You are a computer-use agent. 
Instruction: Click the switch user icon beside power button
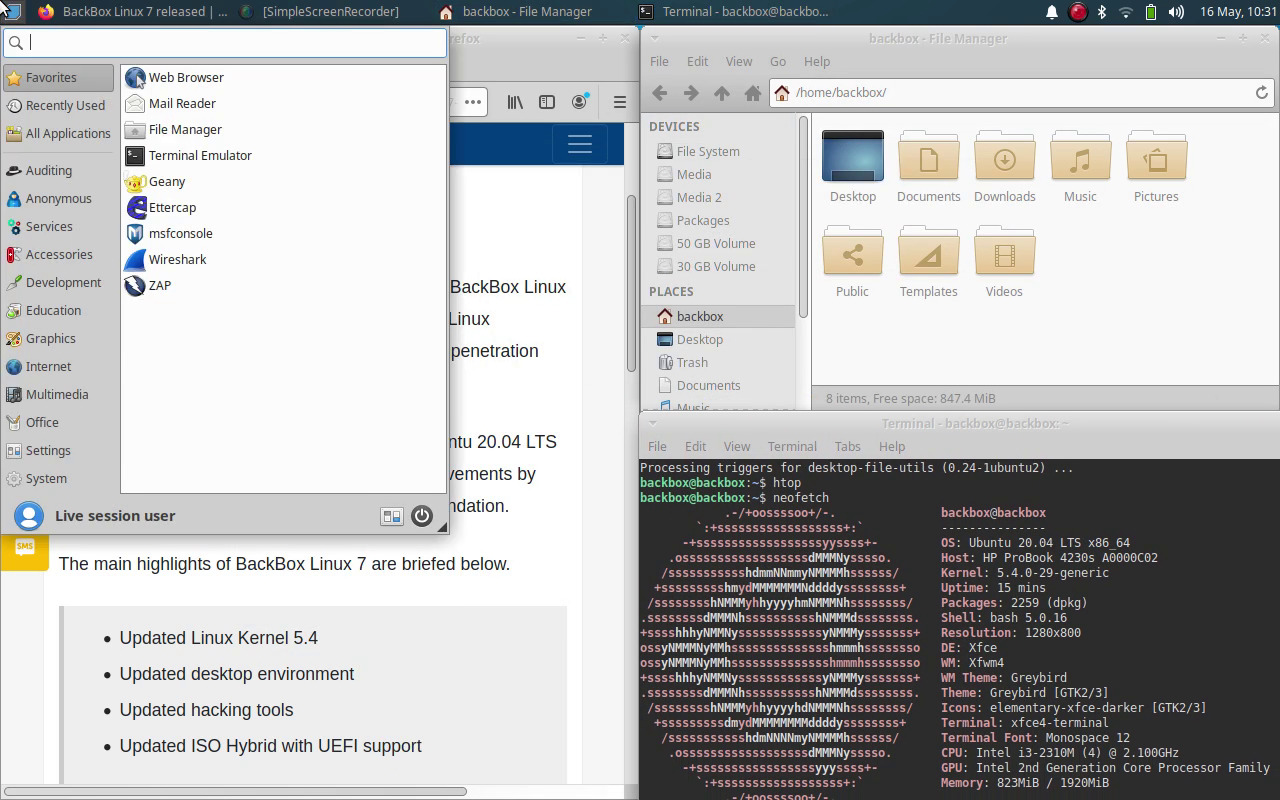[x=392, y=516]
